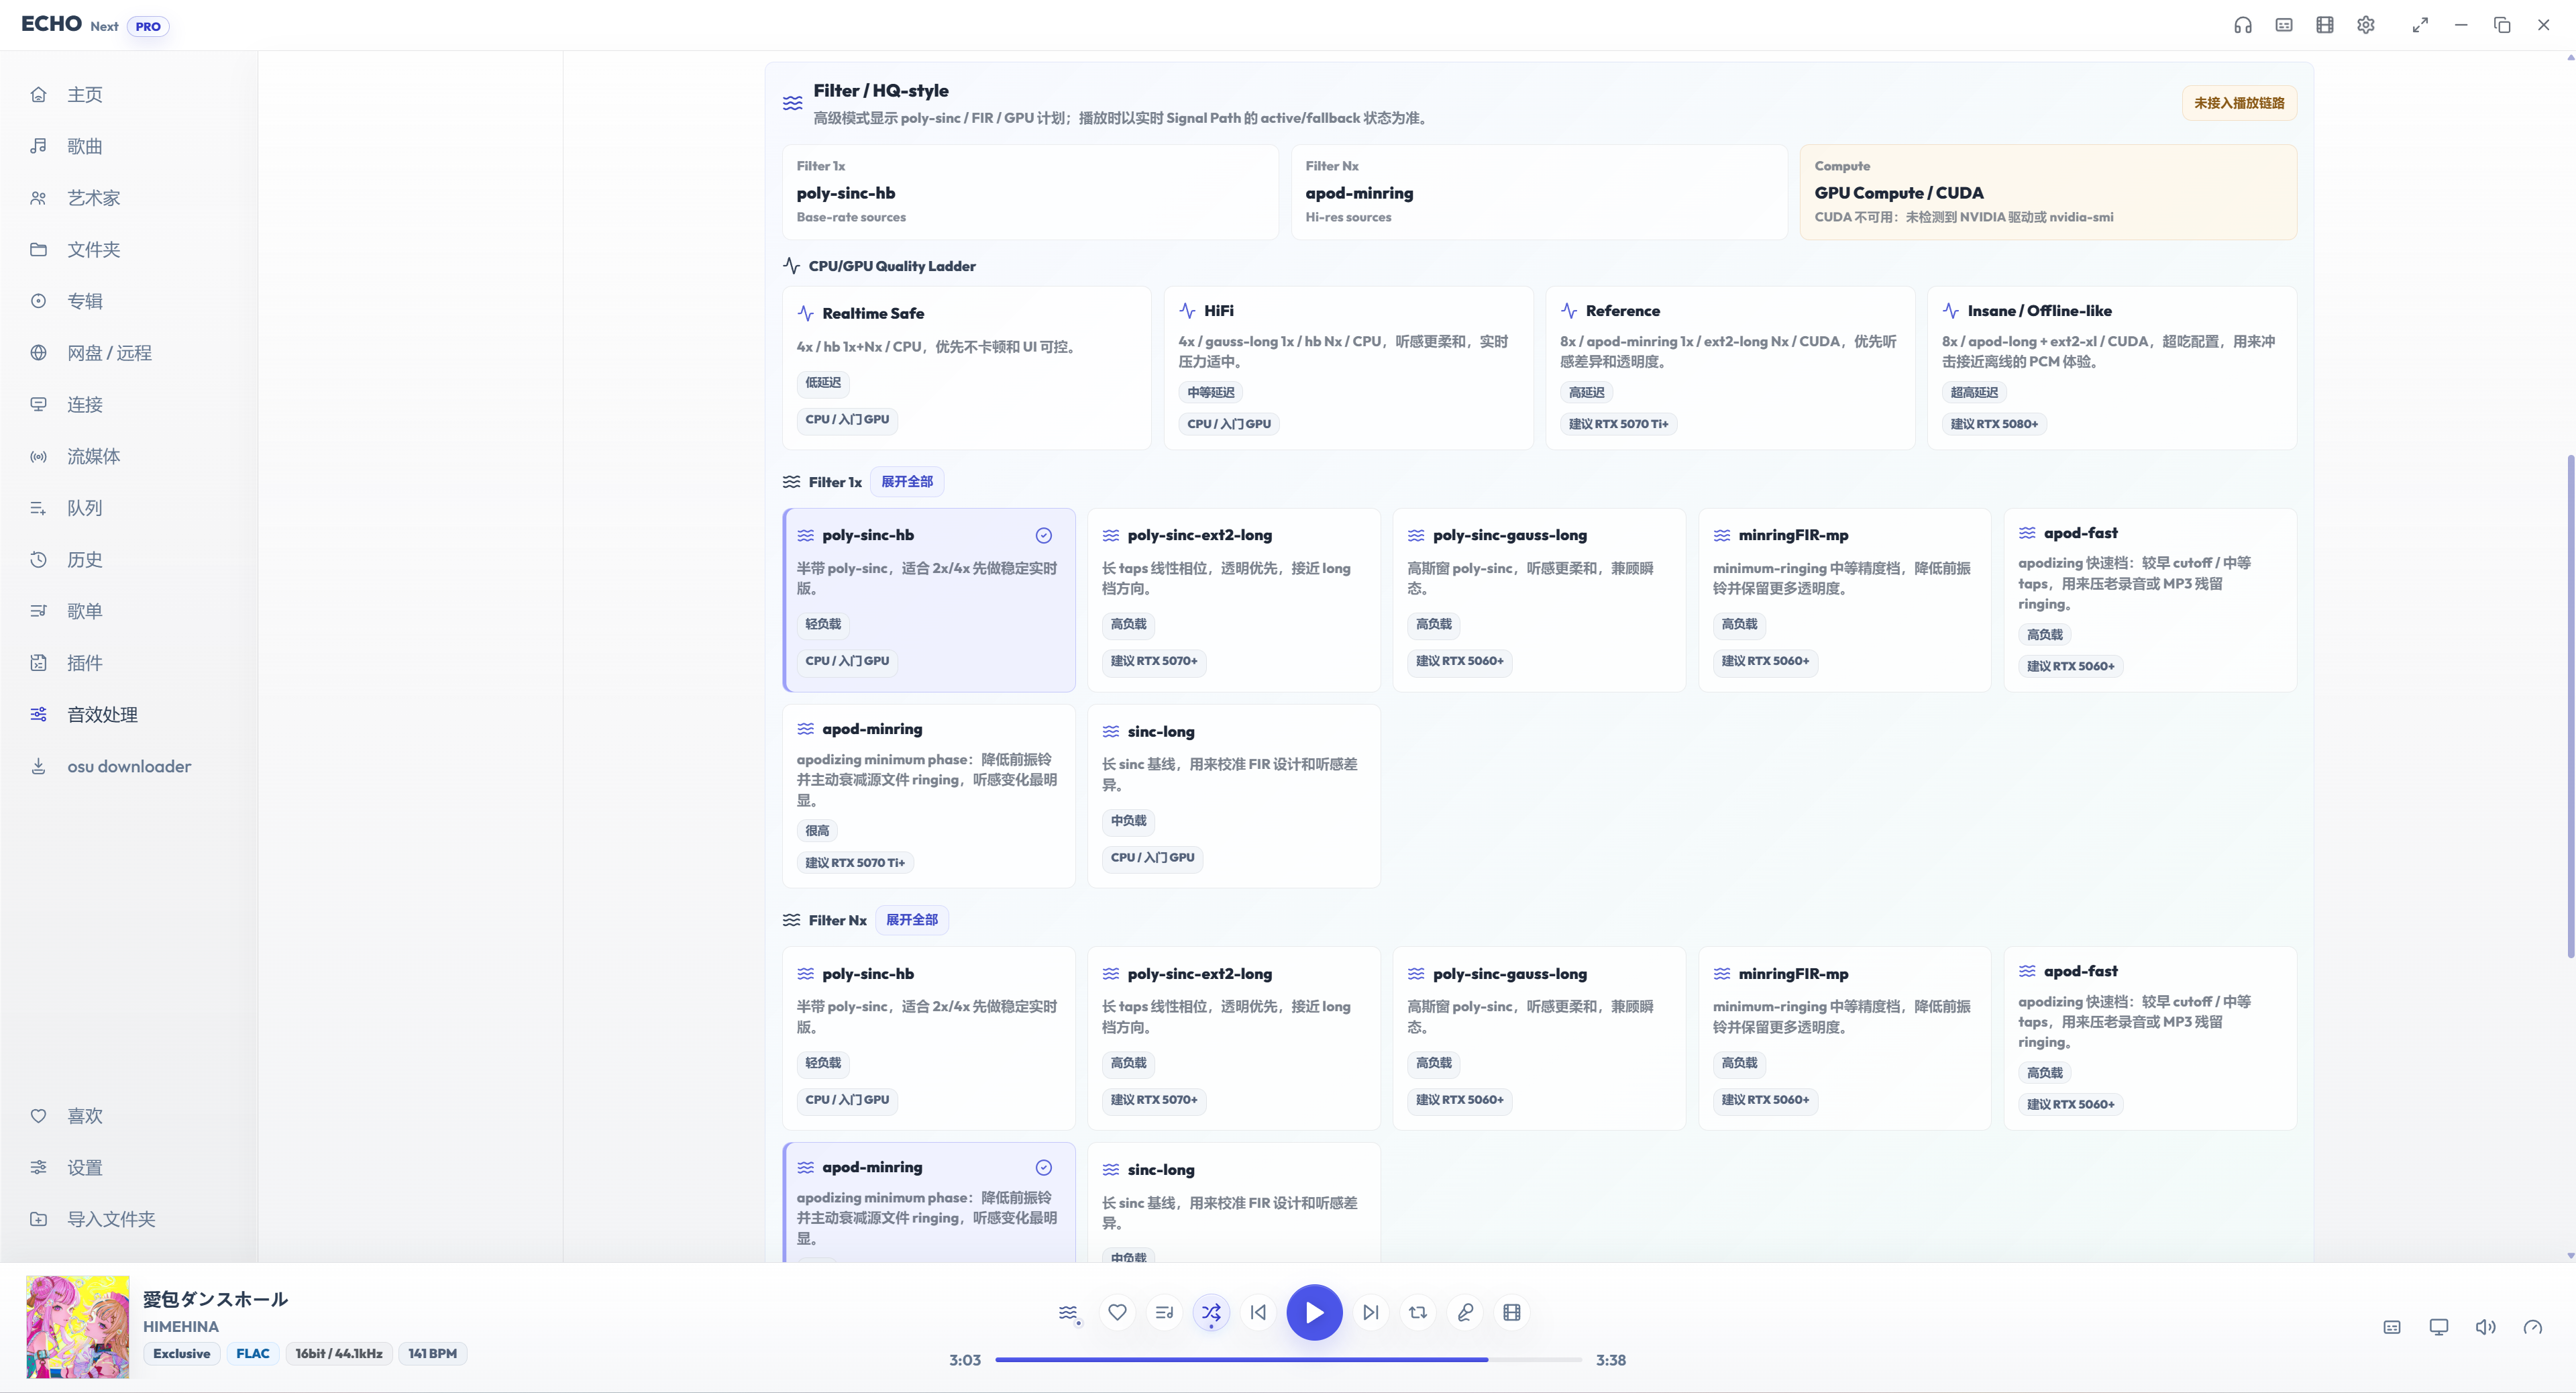The height and width of the screenshot is (1393, 2576).
Task: Open osu downloader in the sidebar
Action: (129, 766)
